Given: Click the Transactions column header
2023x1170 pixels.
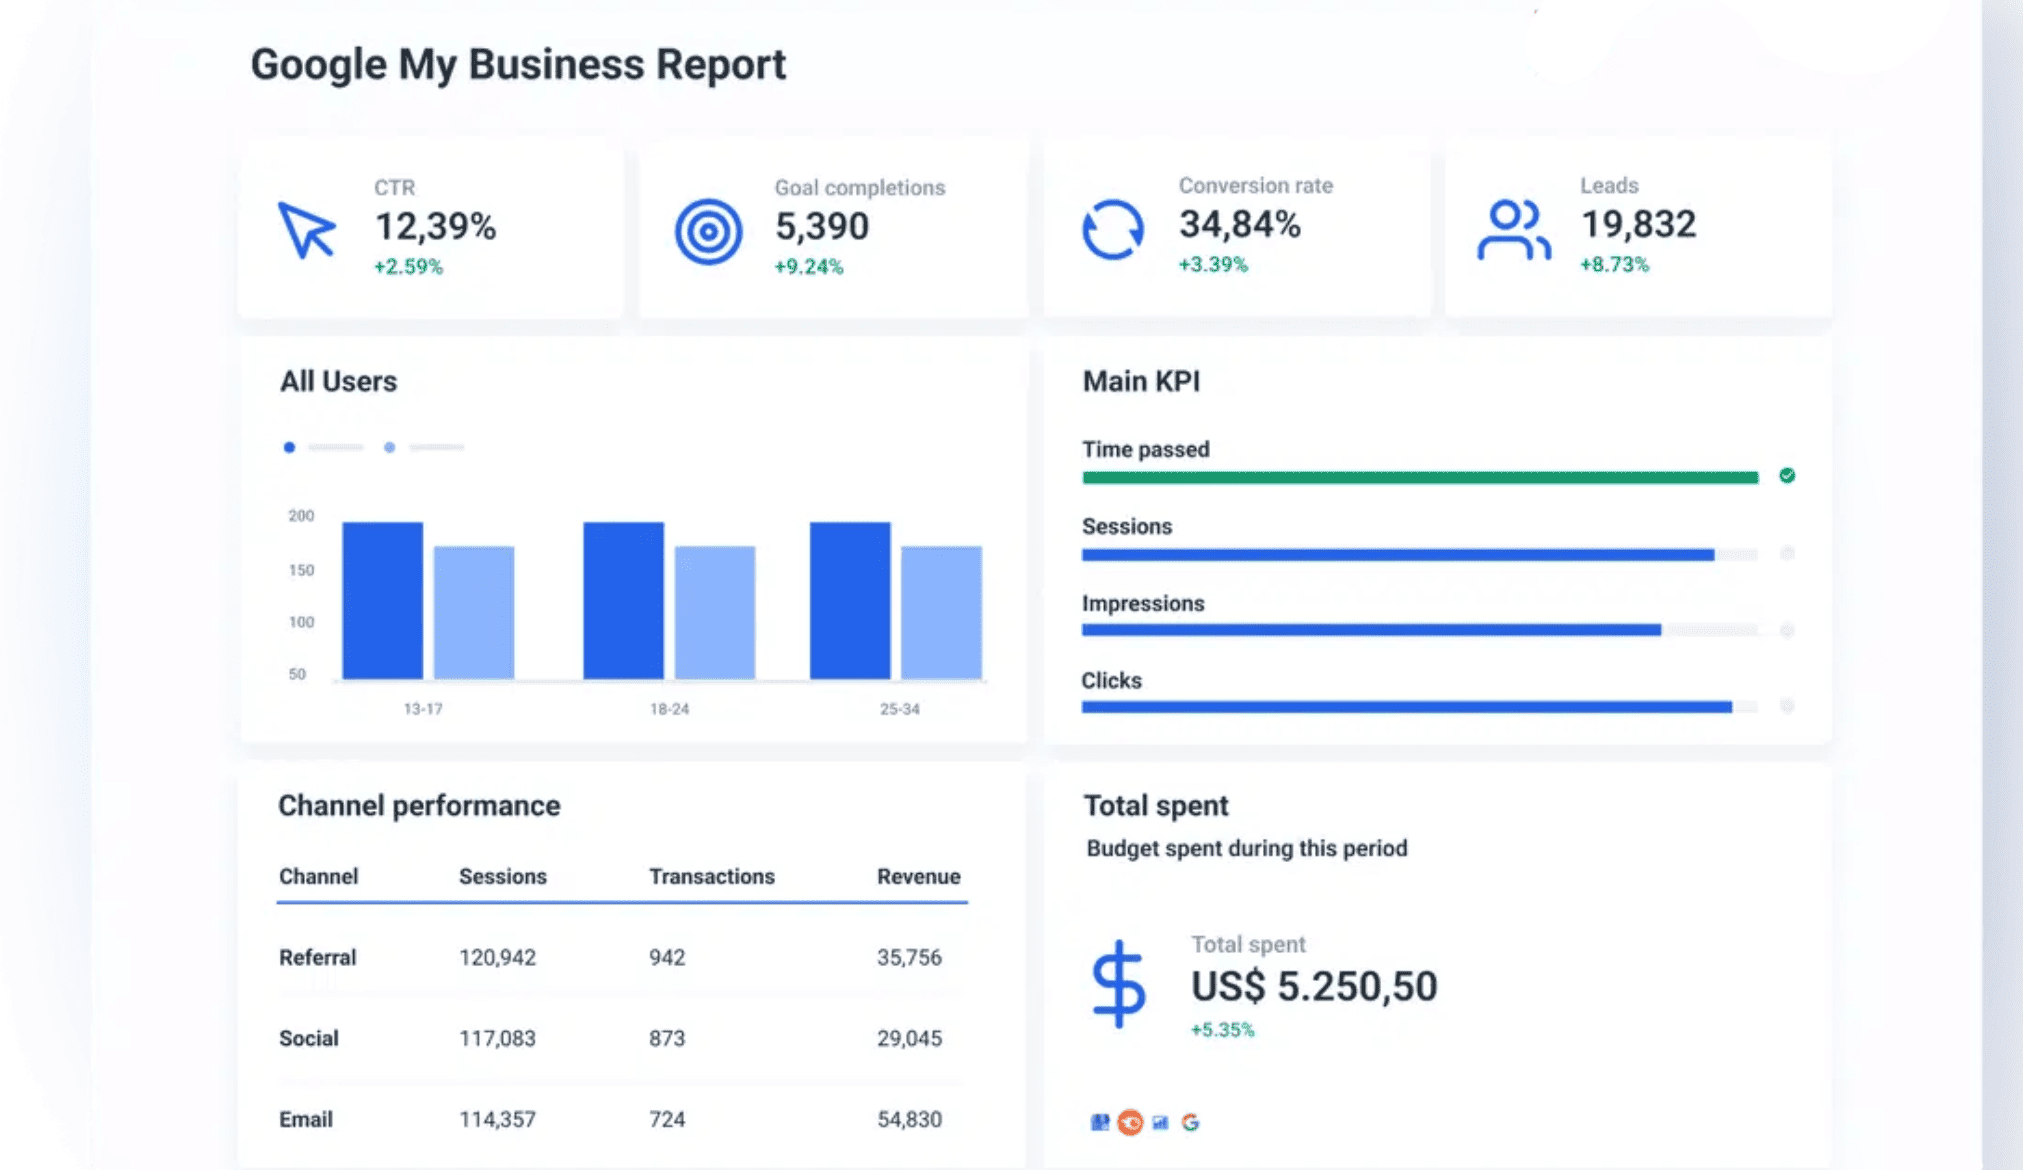Looking at the screenshot, I should (x=711, y=876).
